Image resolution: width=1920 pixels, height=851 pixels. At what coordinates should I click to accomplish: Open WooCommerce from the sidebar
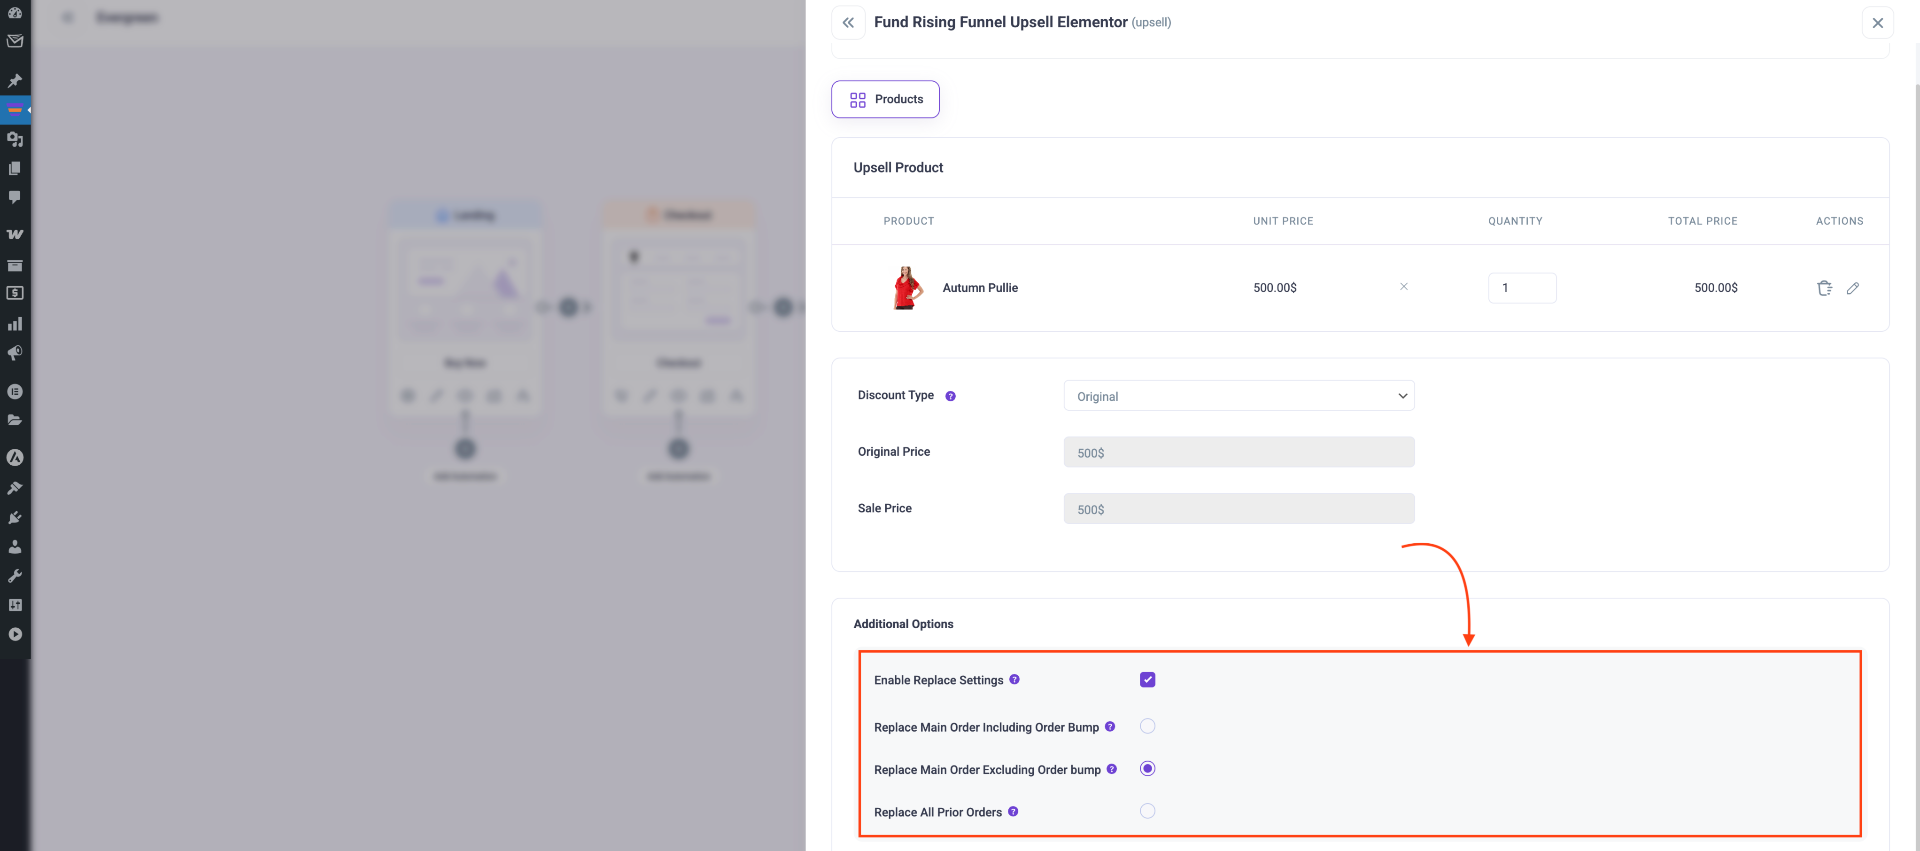point(15,235)
